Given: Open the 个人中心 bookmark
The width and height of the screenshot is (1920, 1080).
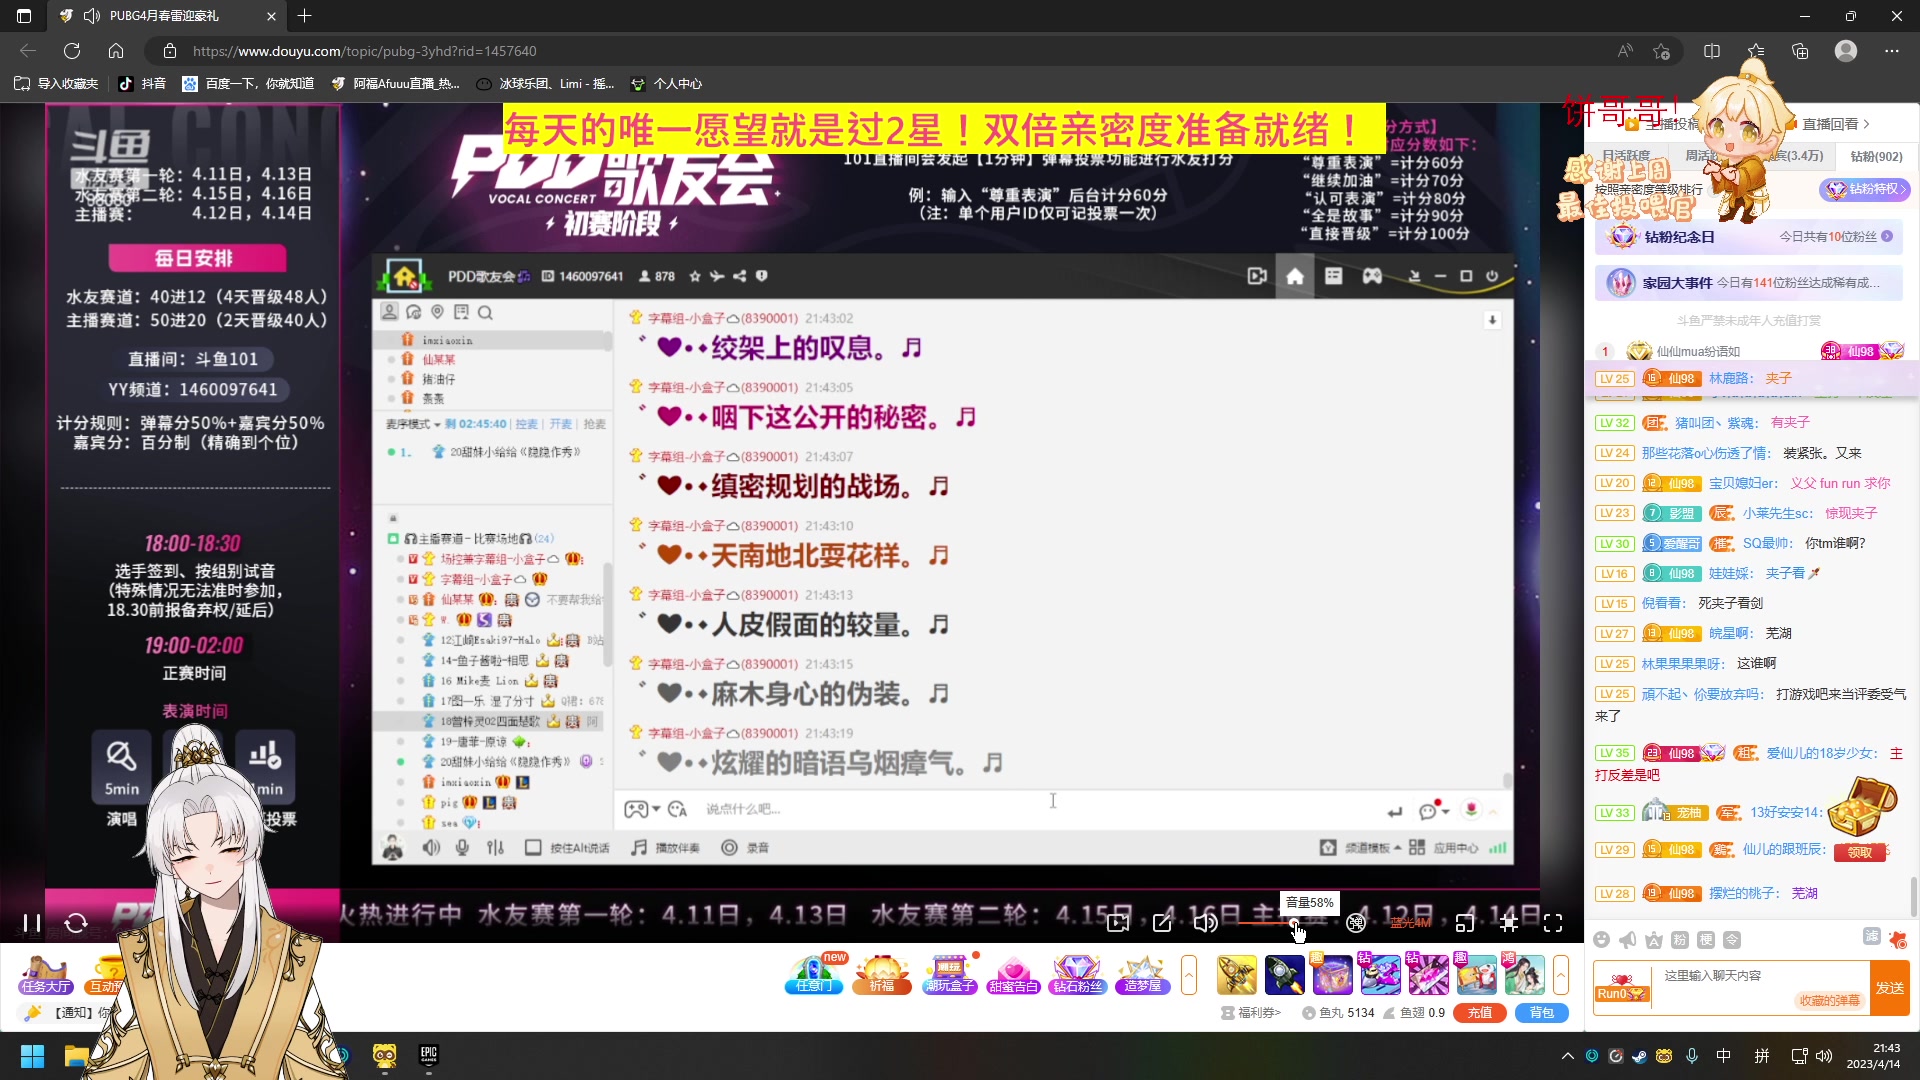Looking at the screenshot, I should click(666, 84).
